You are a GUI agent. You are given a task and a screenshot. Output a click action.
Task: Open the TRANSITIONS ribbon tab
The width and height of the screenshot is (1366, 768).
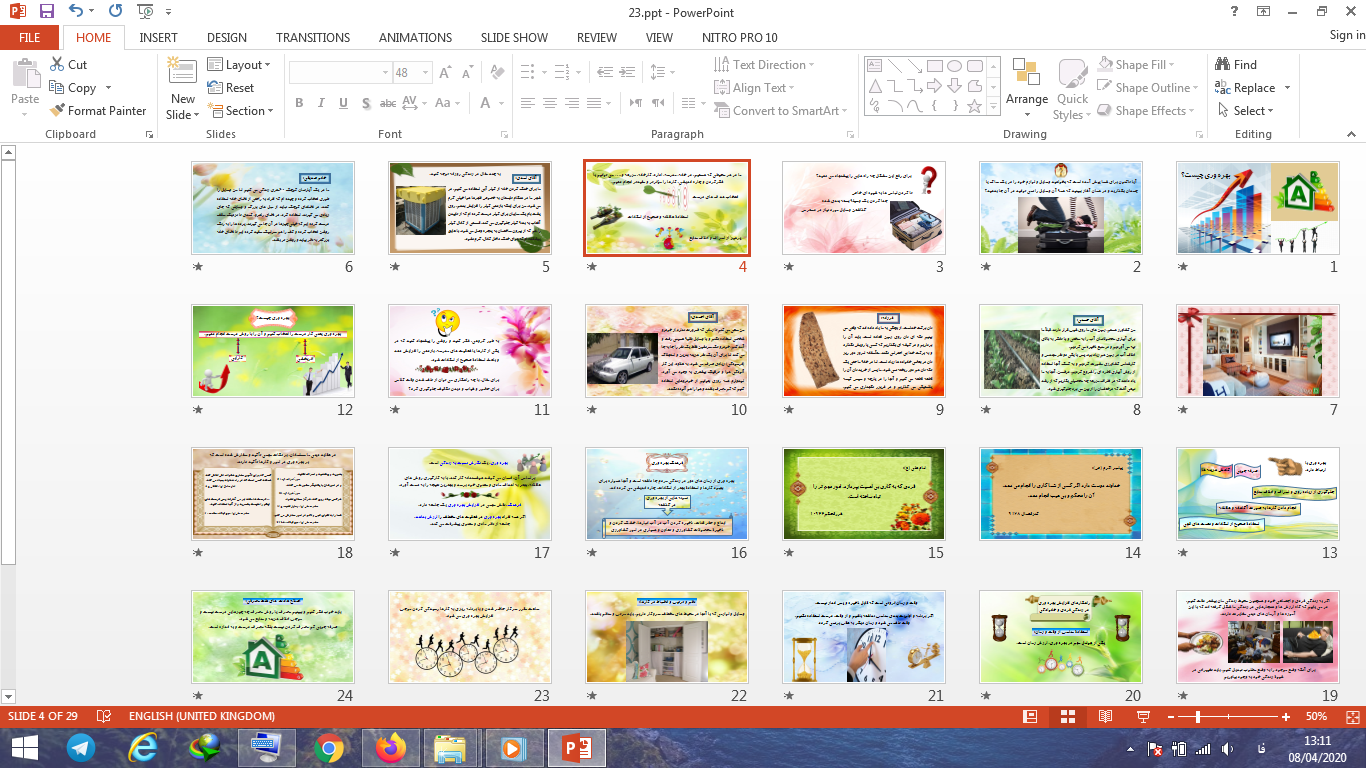313,37
